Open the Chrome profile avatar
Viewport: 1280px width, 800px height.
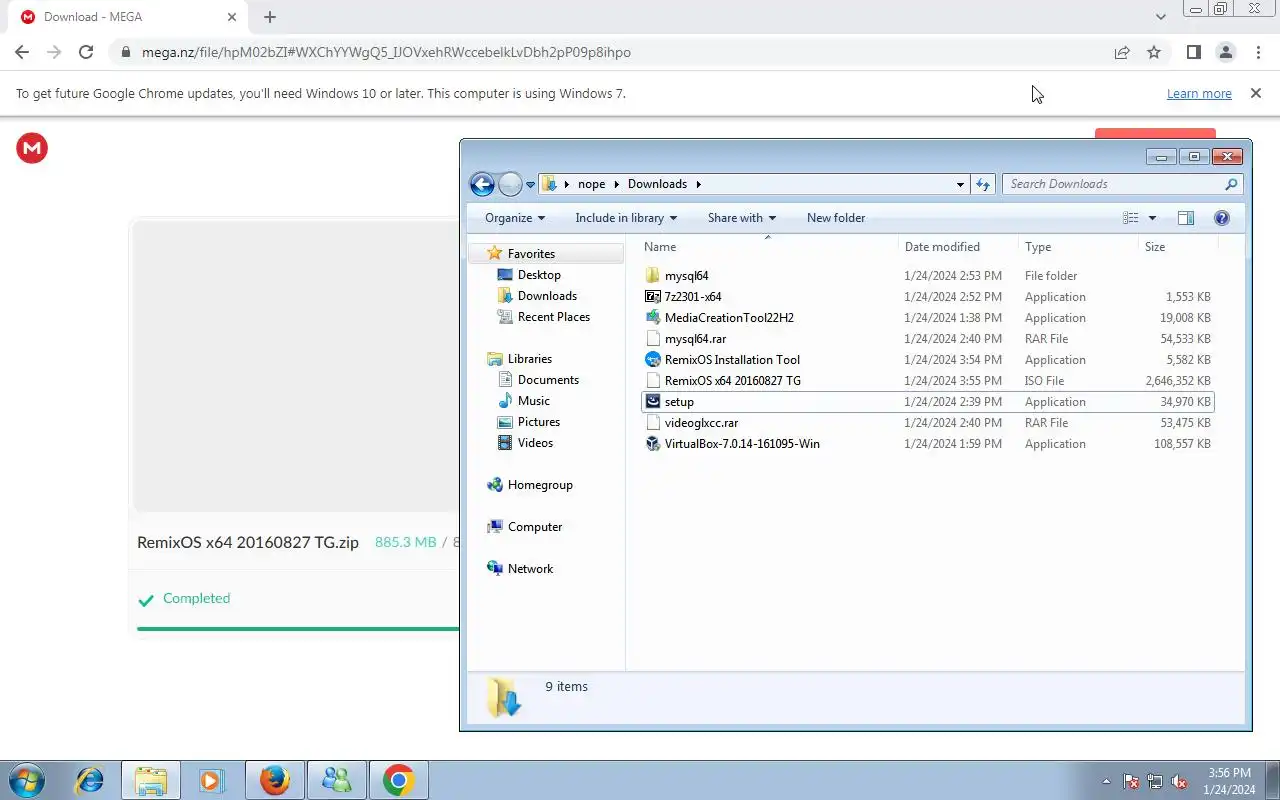[1225, 52]
